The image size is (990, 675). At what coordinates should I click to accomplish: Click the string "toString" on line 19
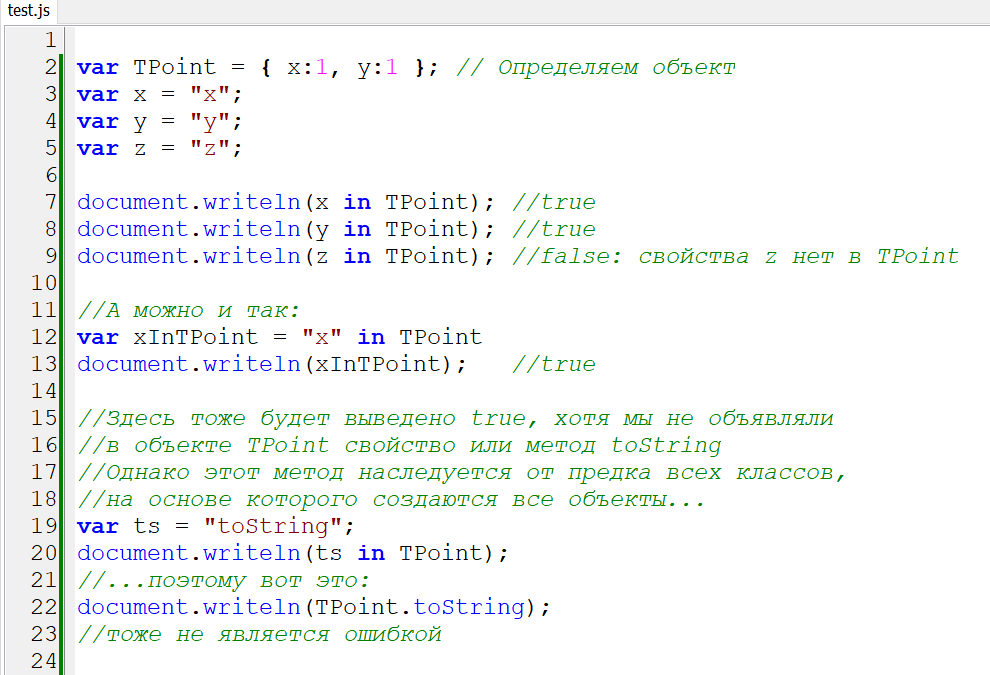click(x=273, y=526)
